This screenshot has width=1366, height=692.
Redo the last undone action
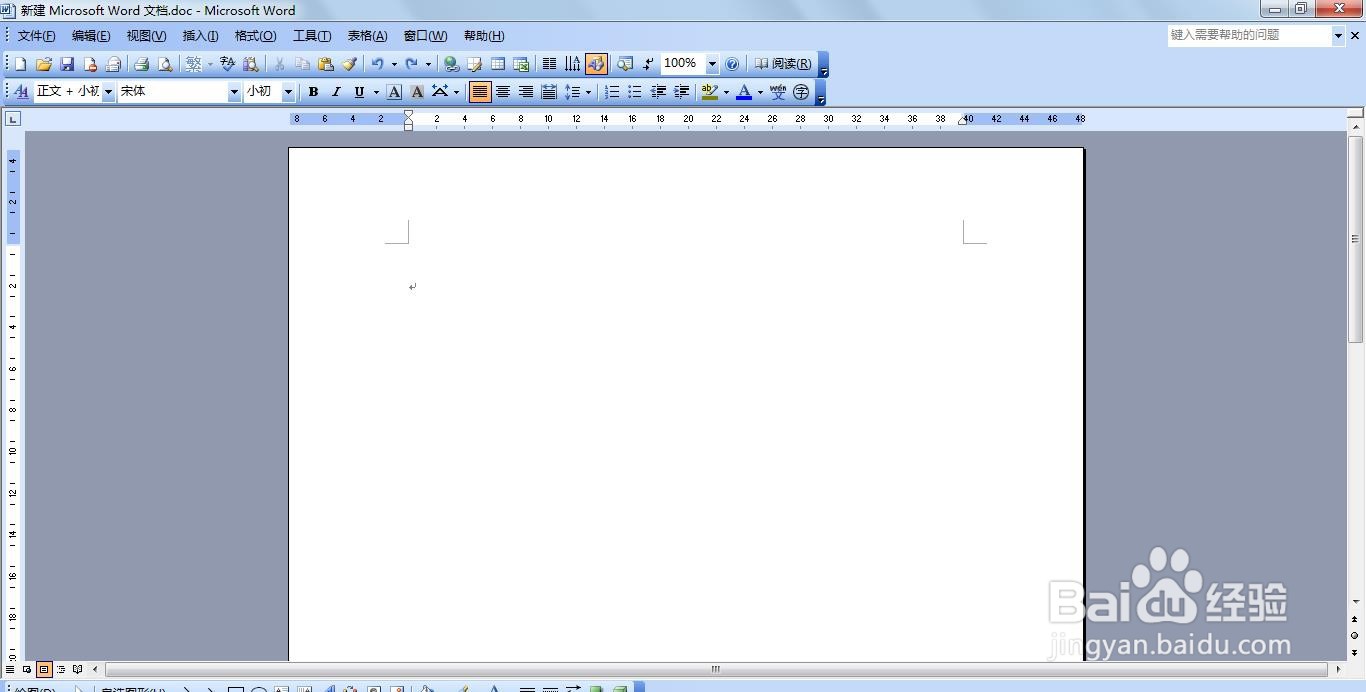411,64
